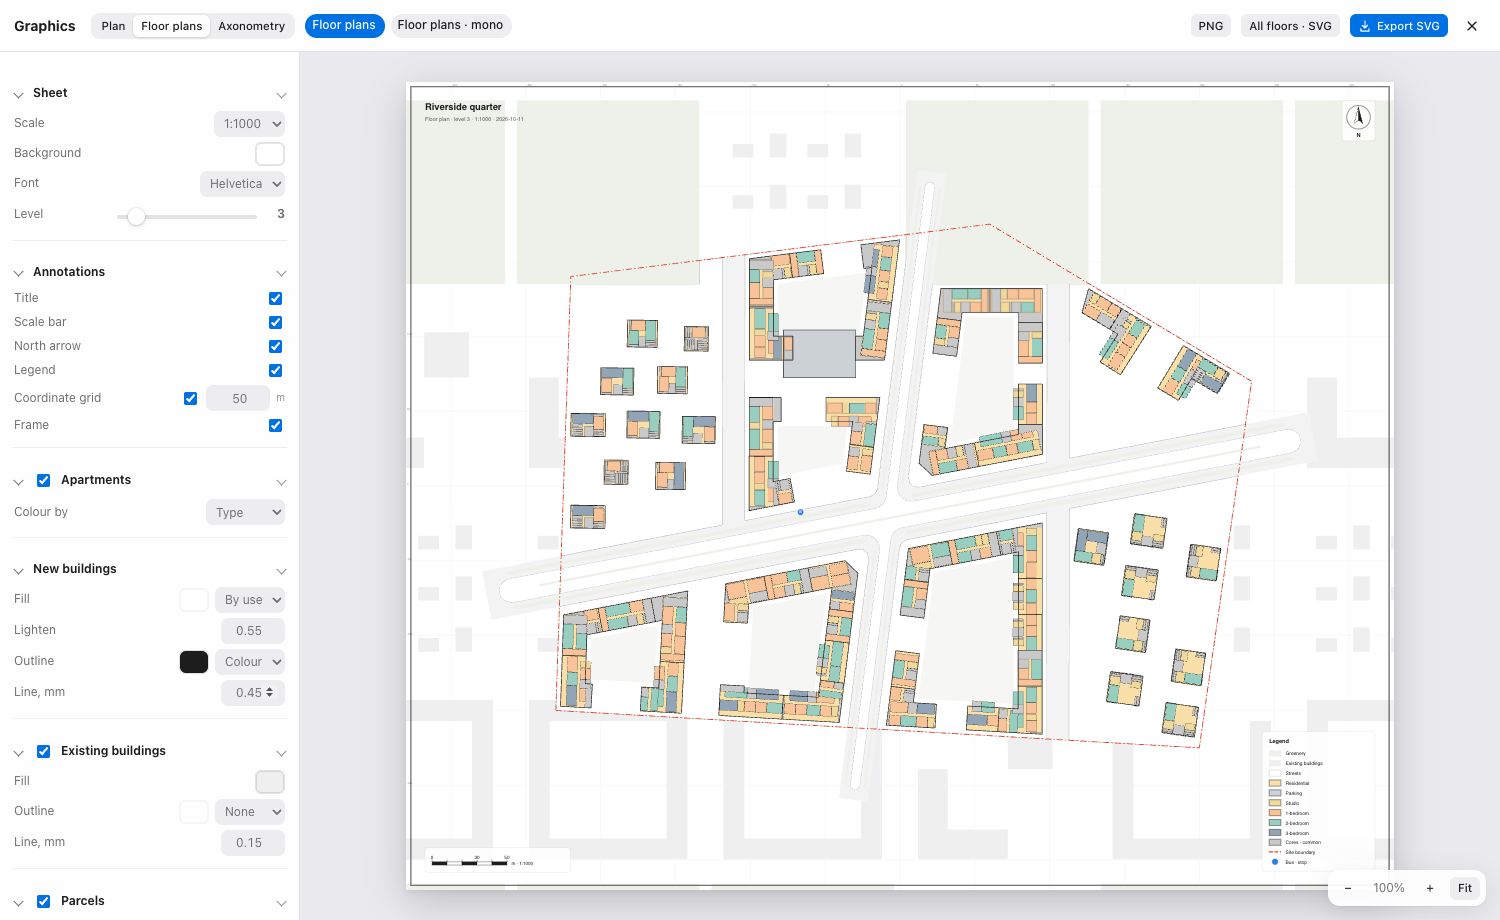Click the Lighten value field showing 0.55

pos(253,631)
